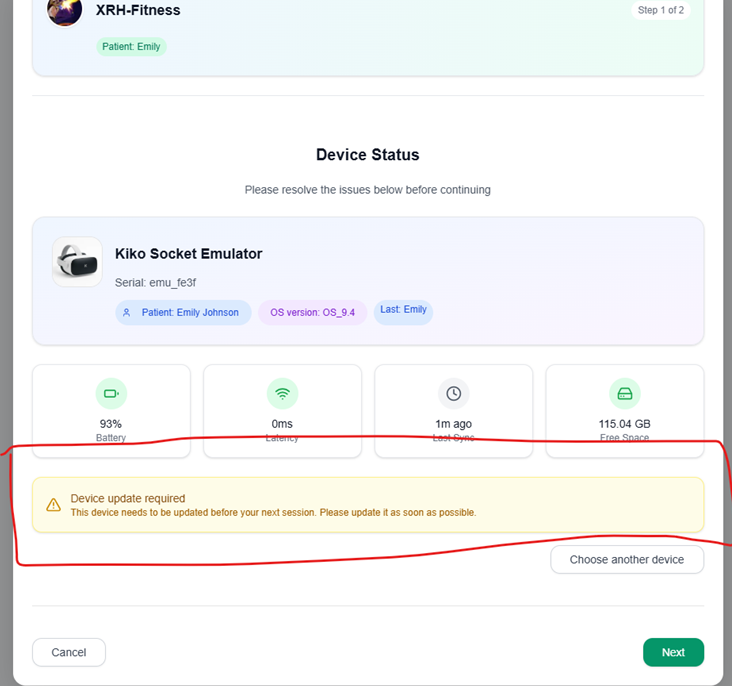Screen dimensions: 732x686
Task: Click the Next button
Action: [x=673, y=652]
